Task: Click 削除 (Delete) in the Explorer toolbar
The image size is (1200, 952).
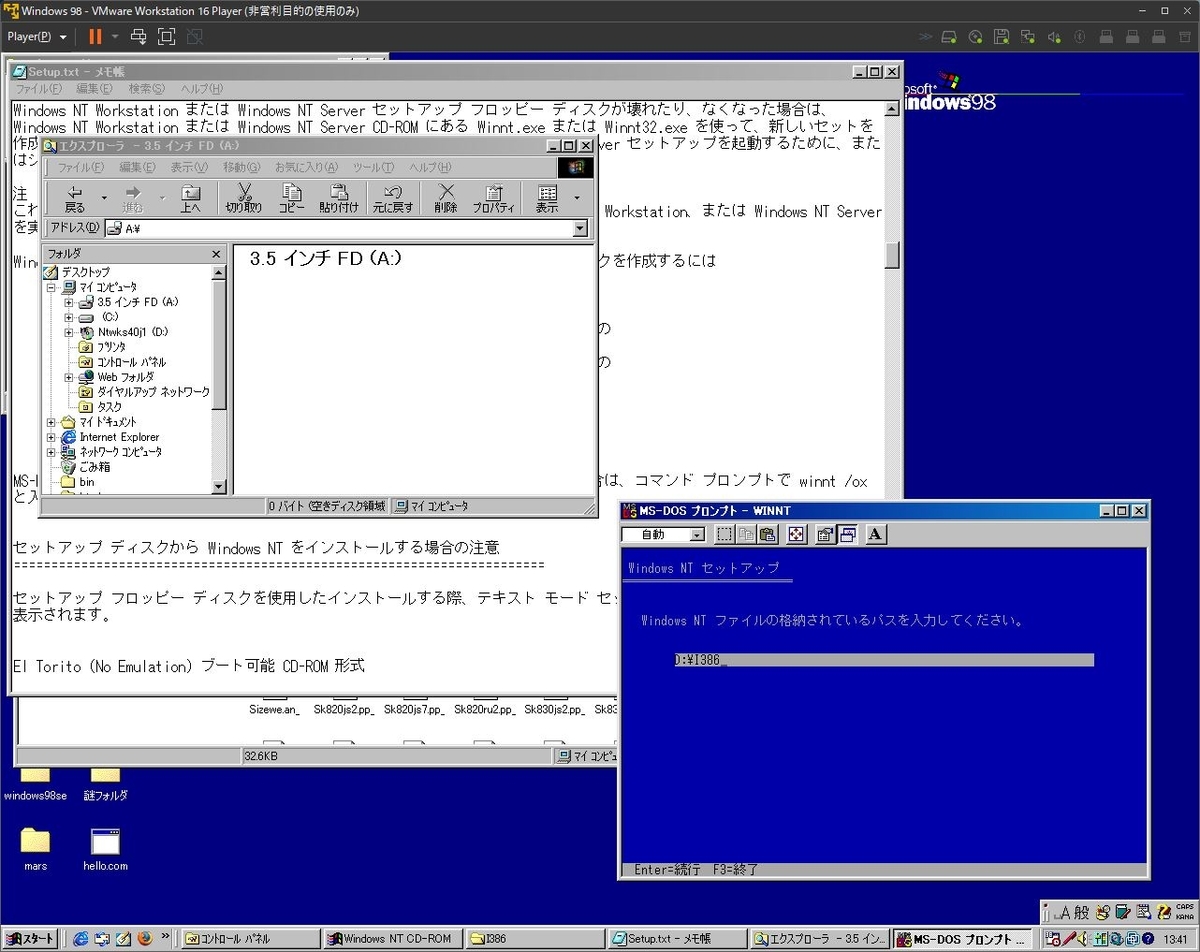Action: (x=446, y=197)
